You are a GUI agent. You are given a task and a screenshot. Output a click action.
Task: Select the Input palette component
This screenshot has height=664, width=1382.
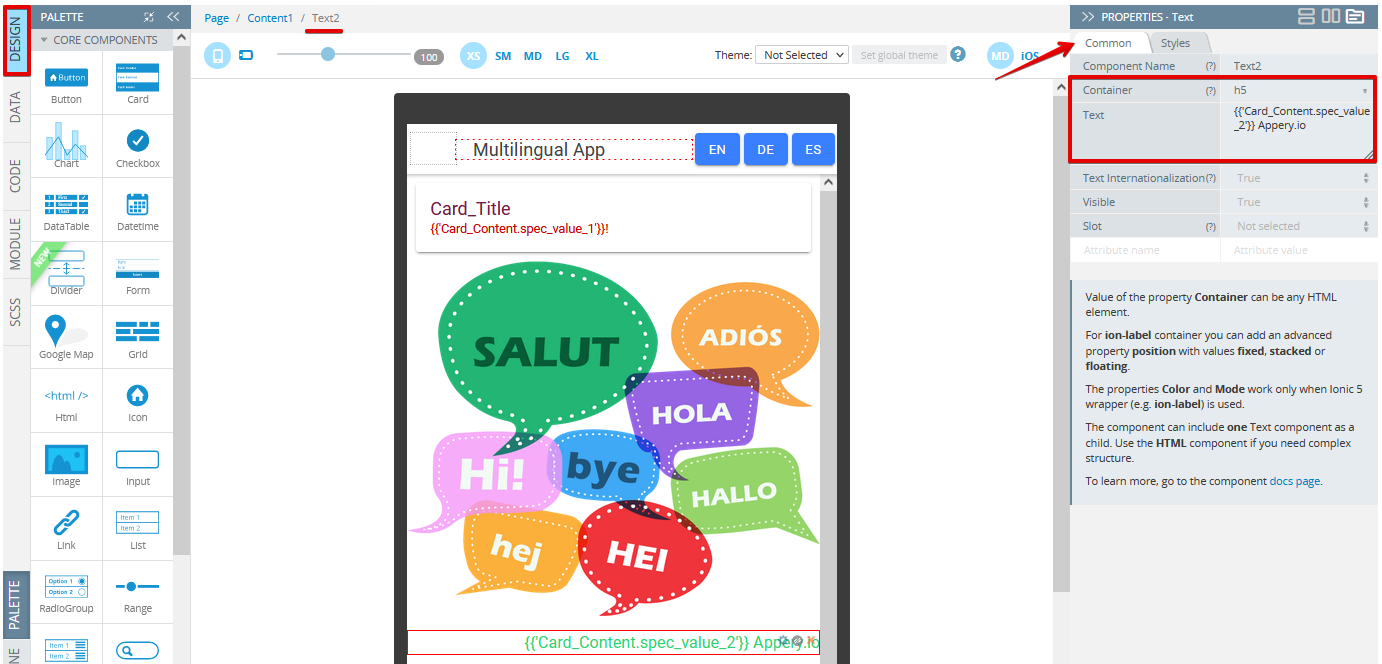[138, 465]
